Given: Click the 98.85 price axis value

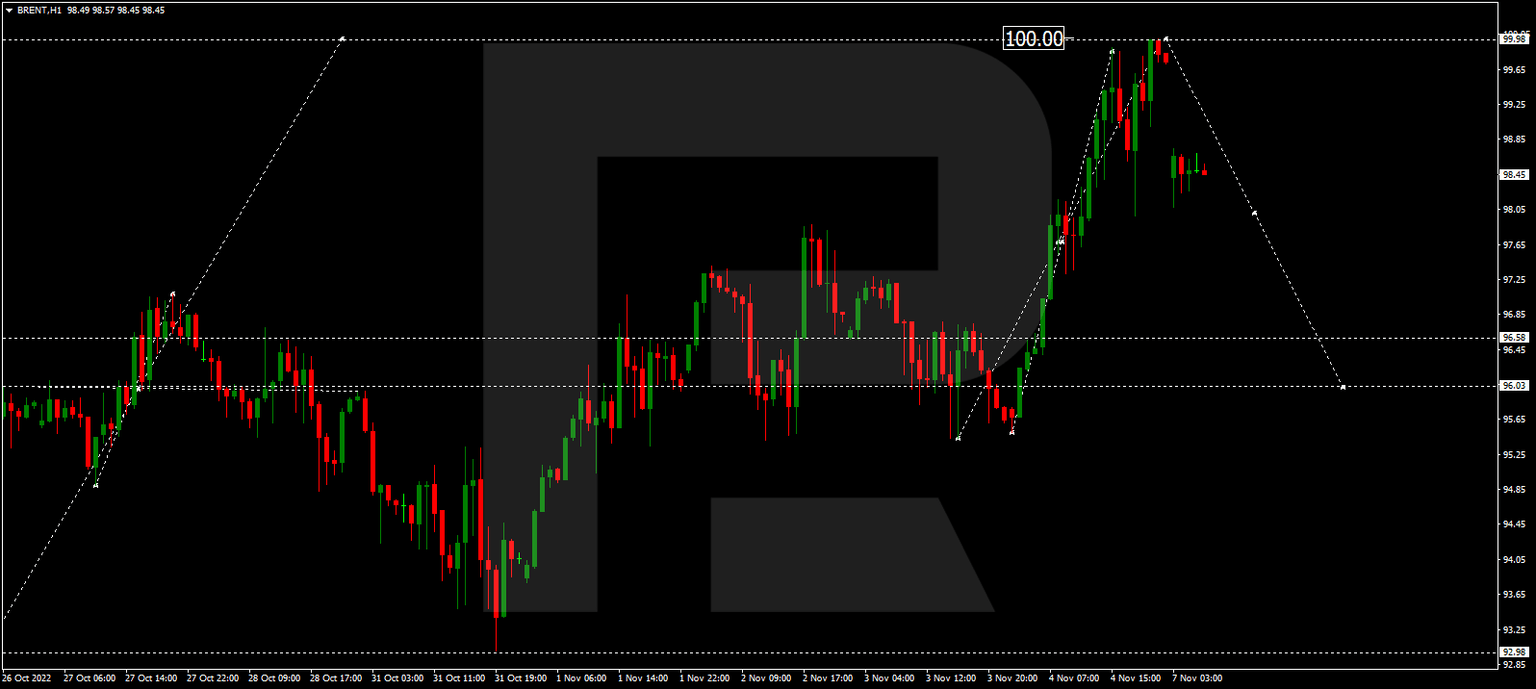Looking at the screenshot, I should click(x=1514, y=140).
